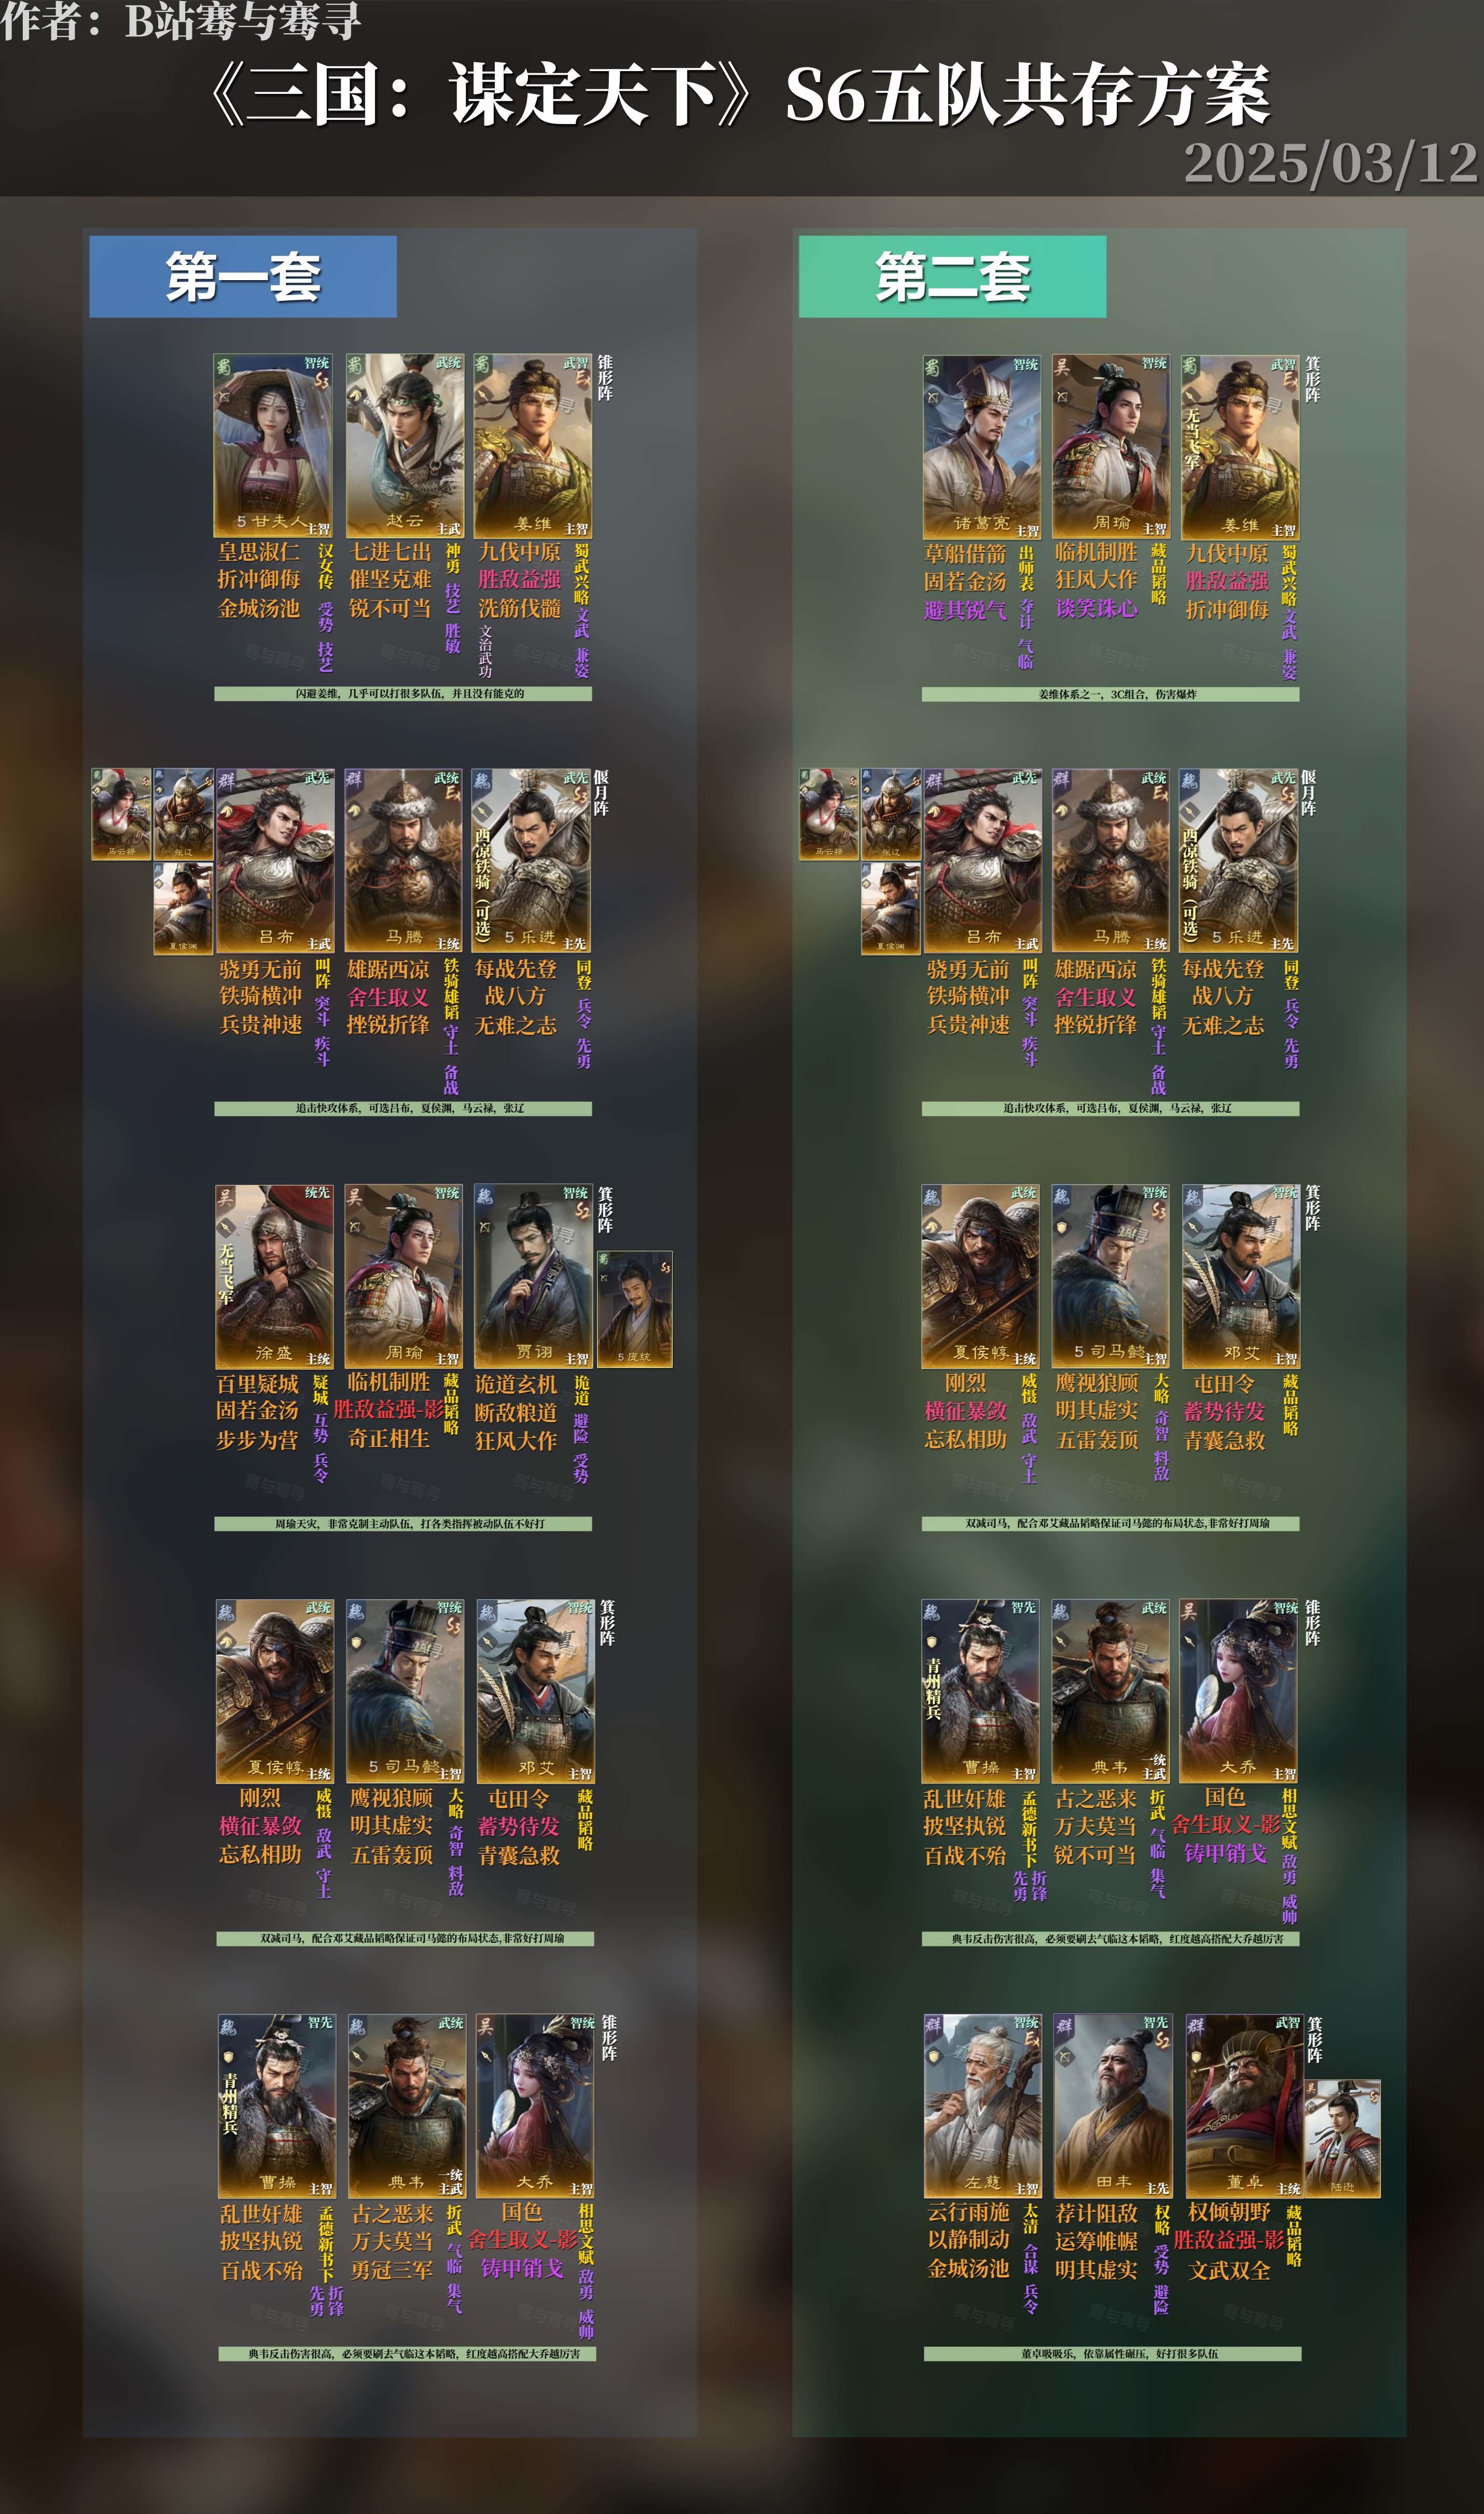Select the 董卓 hero card
This screenshot has height=2514, width=1484.
point(1244,2107)
